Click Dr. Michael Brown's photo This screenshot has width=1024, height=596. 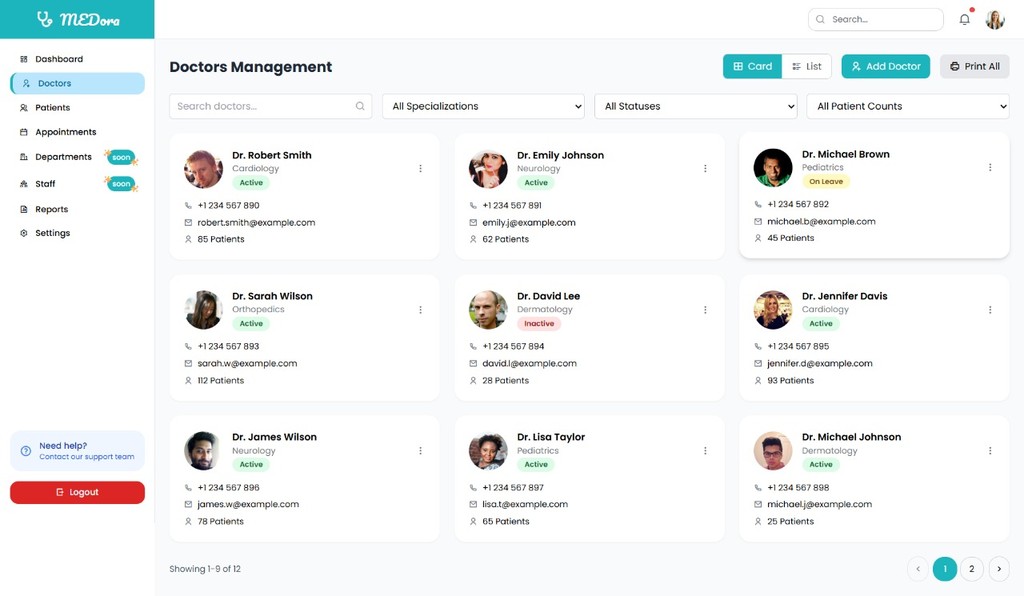point(773,168)
